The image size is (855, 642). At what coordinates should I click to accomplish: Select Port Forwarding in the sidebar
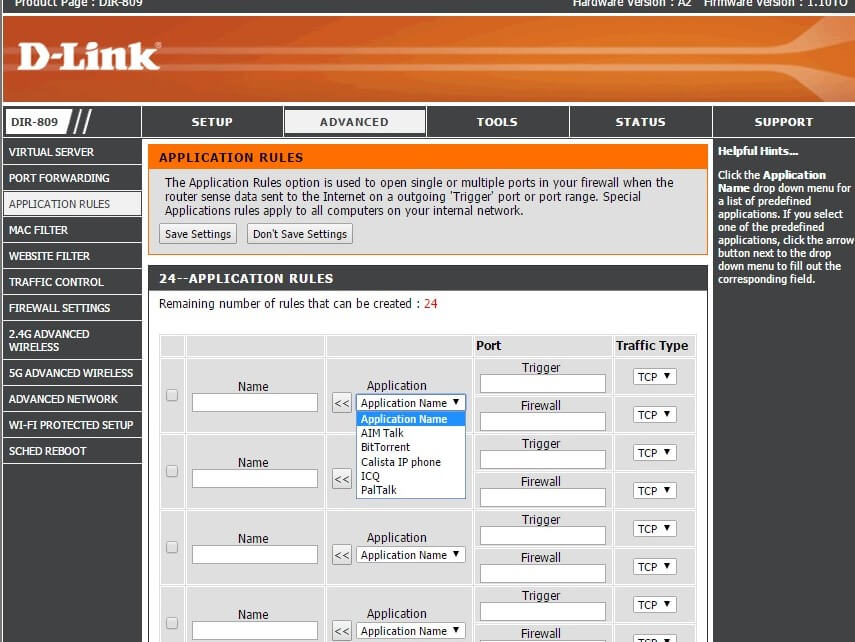click(x=72, y=178)
